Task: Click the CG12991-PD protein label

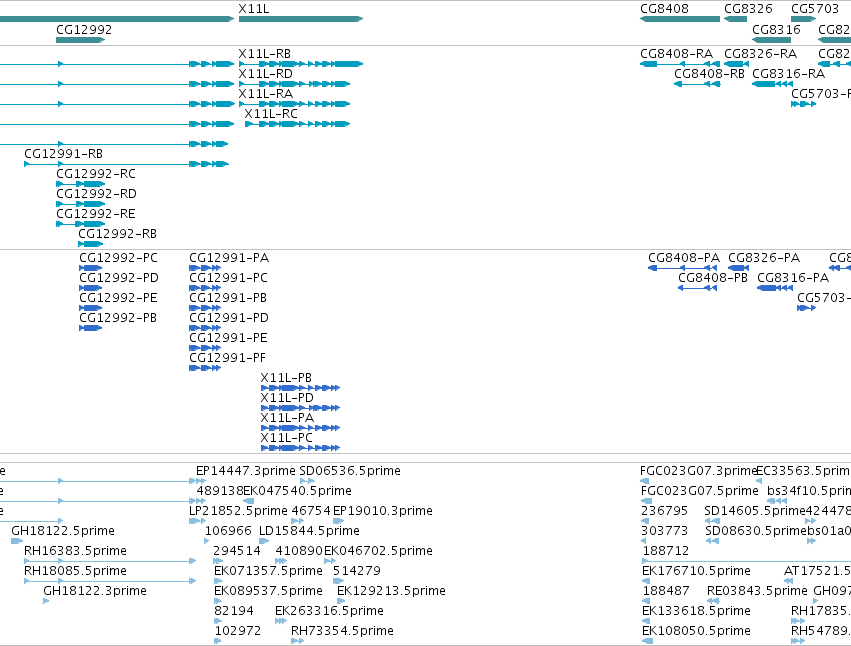Action: click(229, 318)
